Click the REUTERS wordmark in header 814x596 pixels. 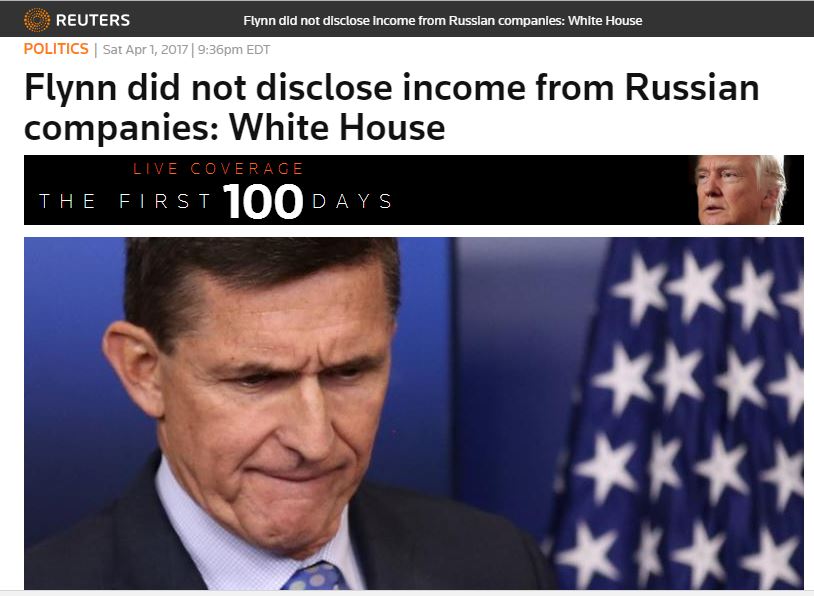(x=93, y=20)
